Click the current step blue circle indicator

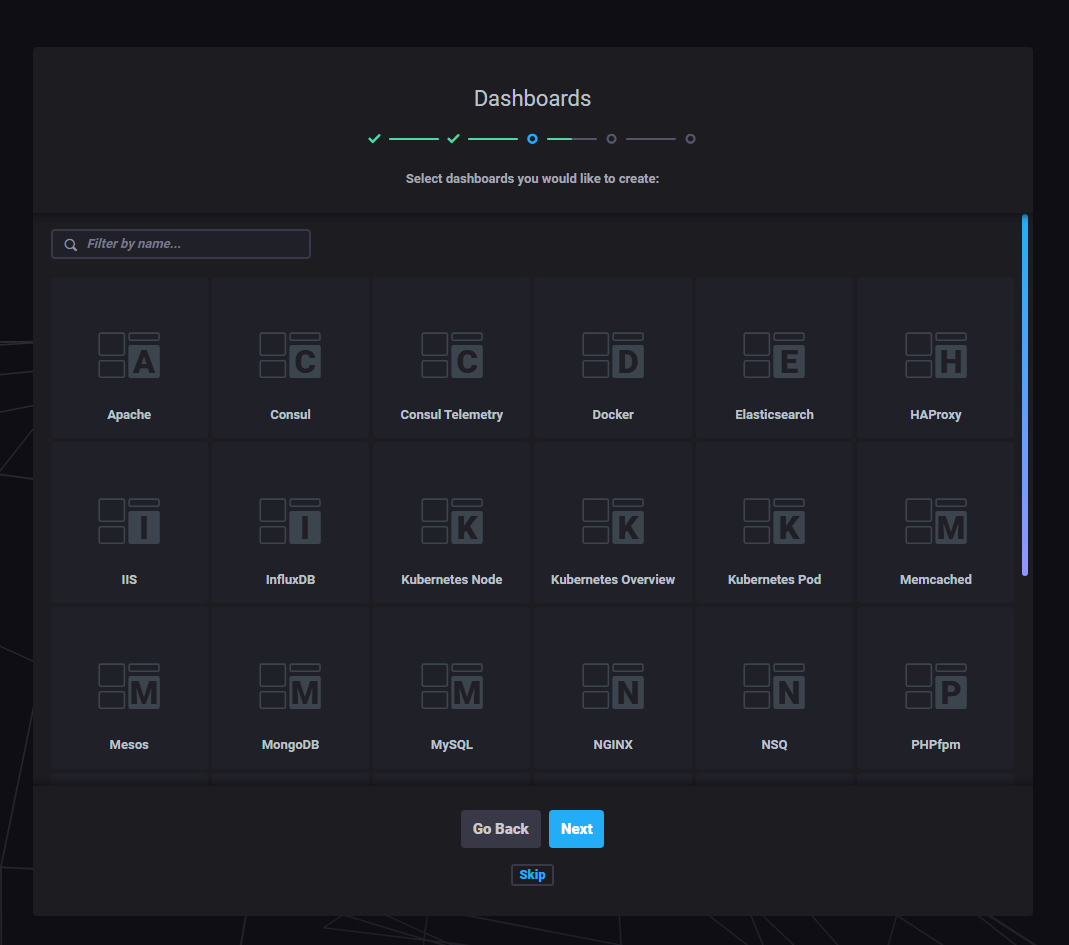click(x=532, y=138)
